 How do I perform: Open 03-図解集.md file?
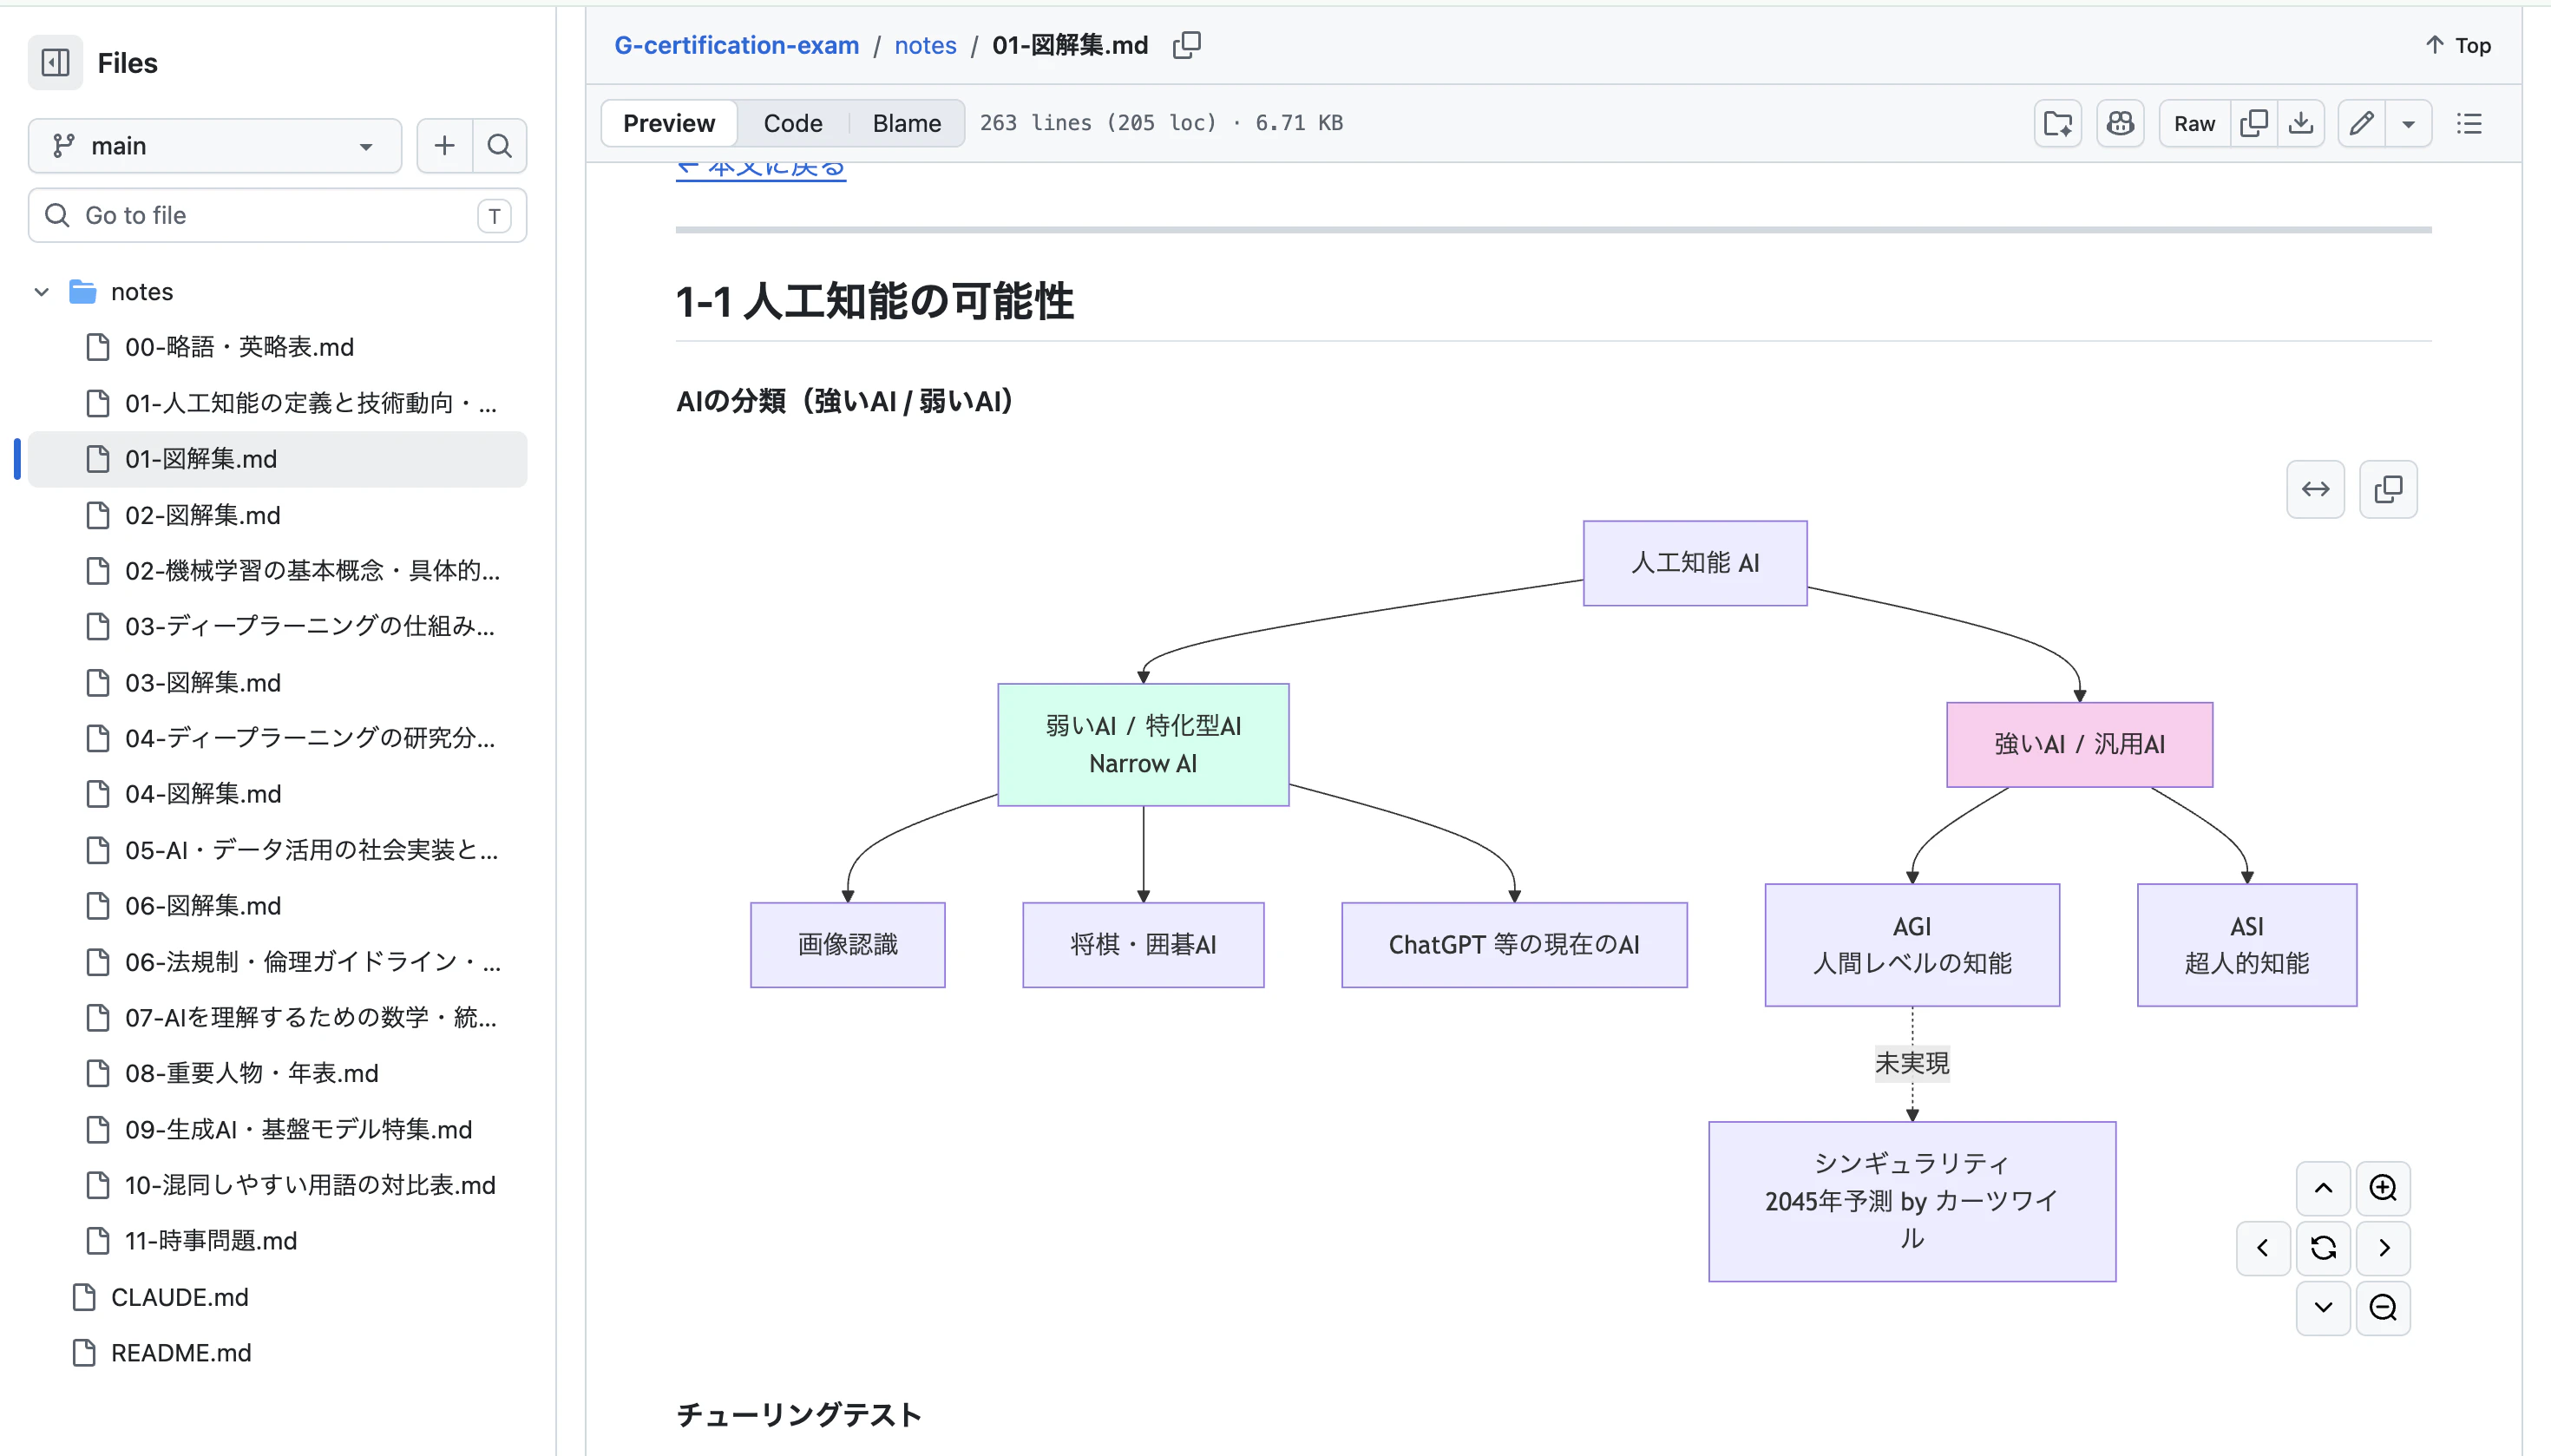click(x=277, y=682)
